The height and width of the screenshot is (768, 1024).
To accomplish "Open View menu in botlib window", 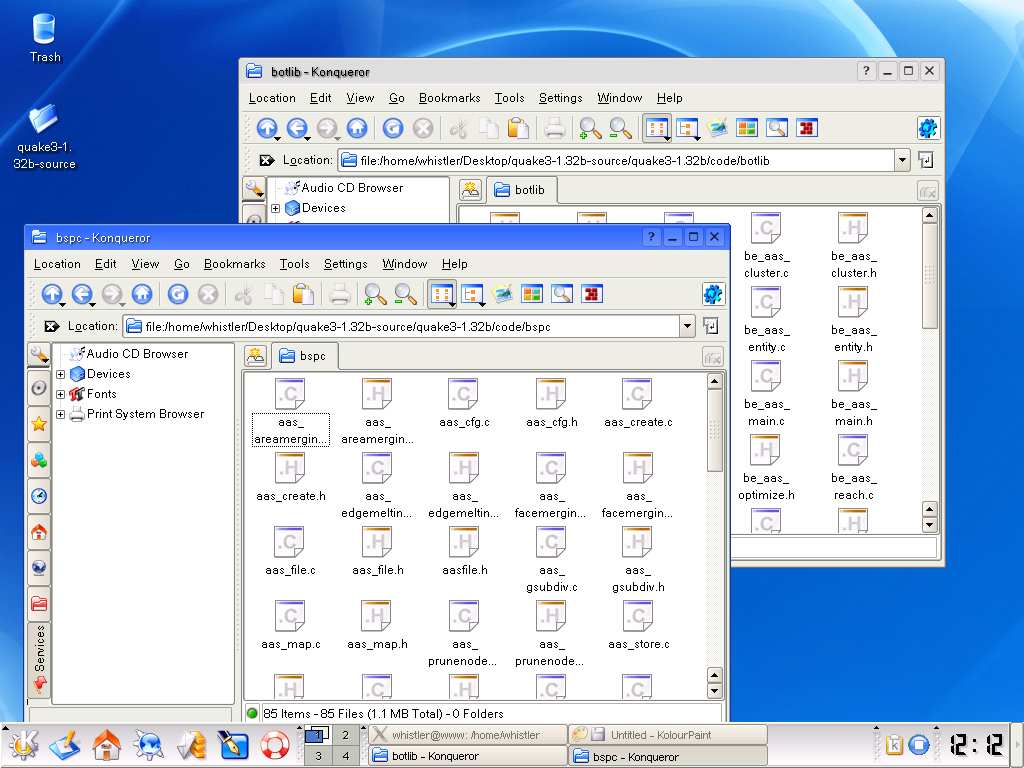I will 360,98.
